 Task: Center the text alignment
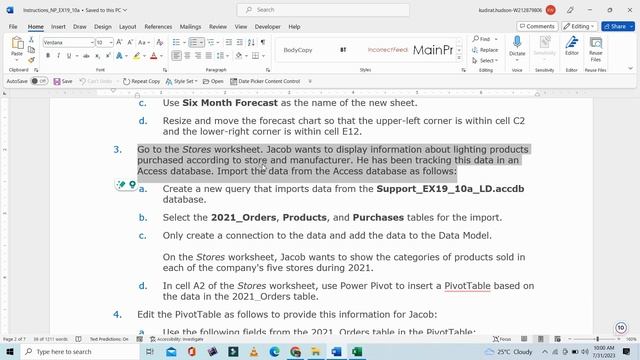tap(187, 56)
